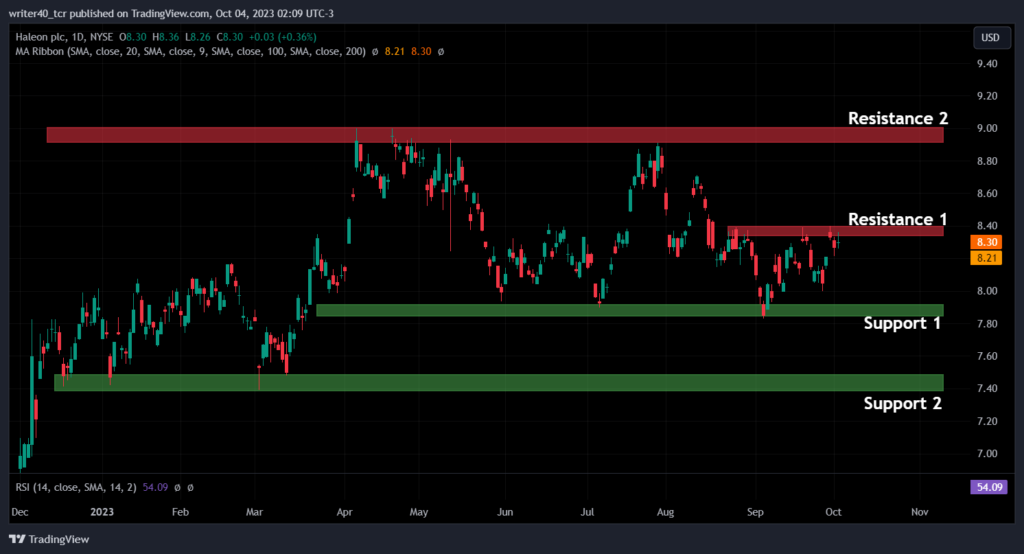This screenshot has width=1024, height=554.
Task: Click the 7.60 price axis label
Action: pyautogui.click(x=987, y=356)
